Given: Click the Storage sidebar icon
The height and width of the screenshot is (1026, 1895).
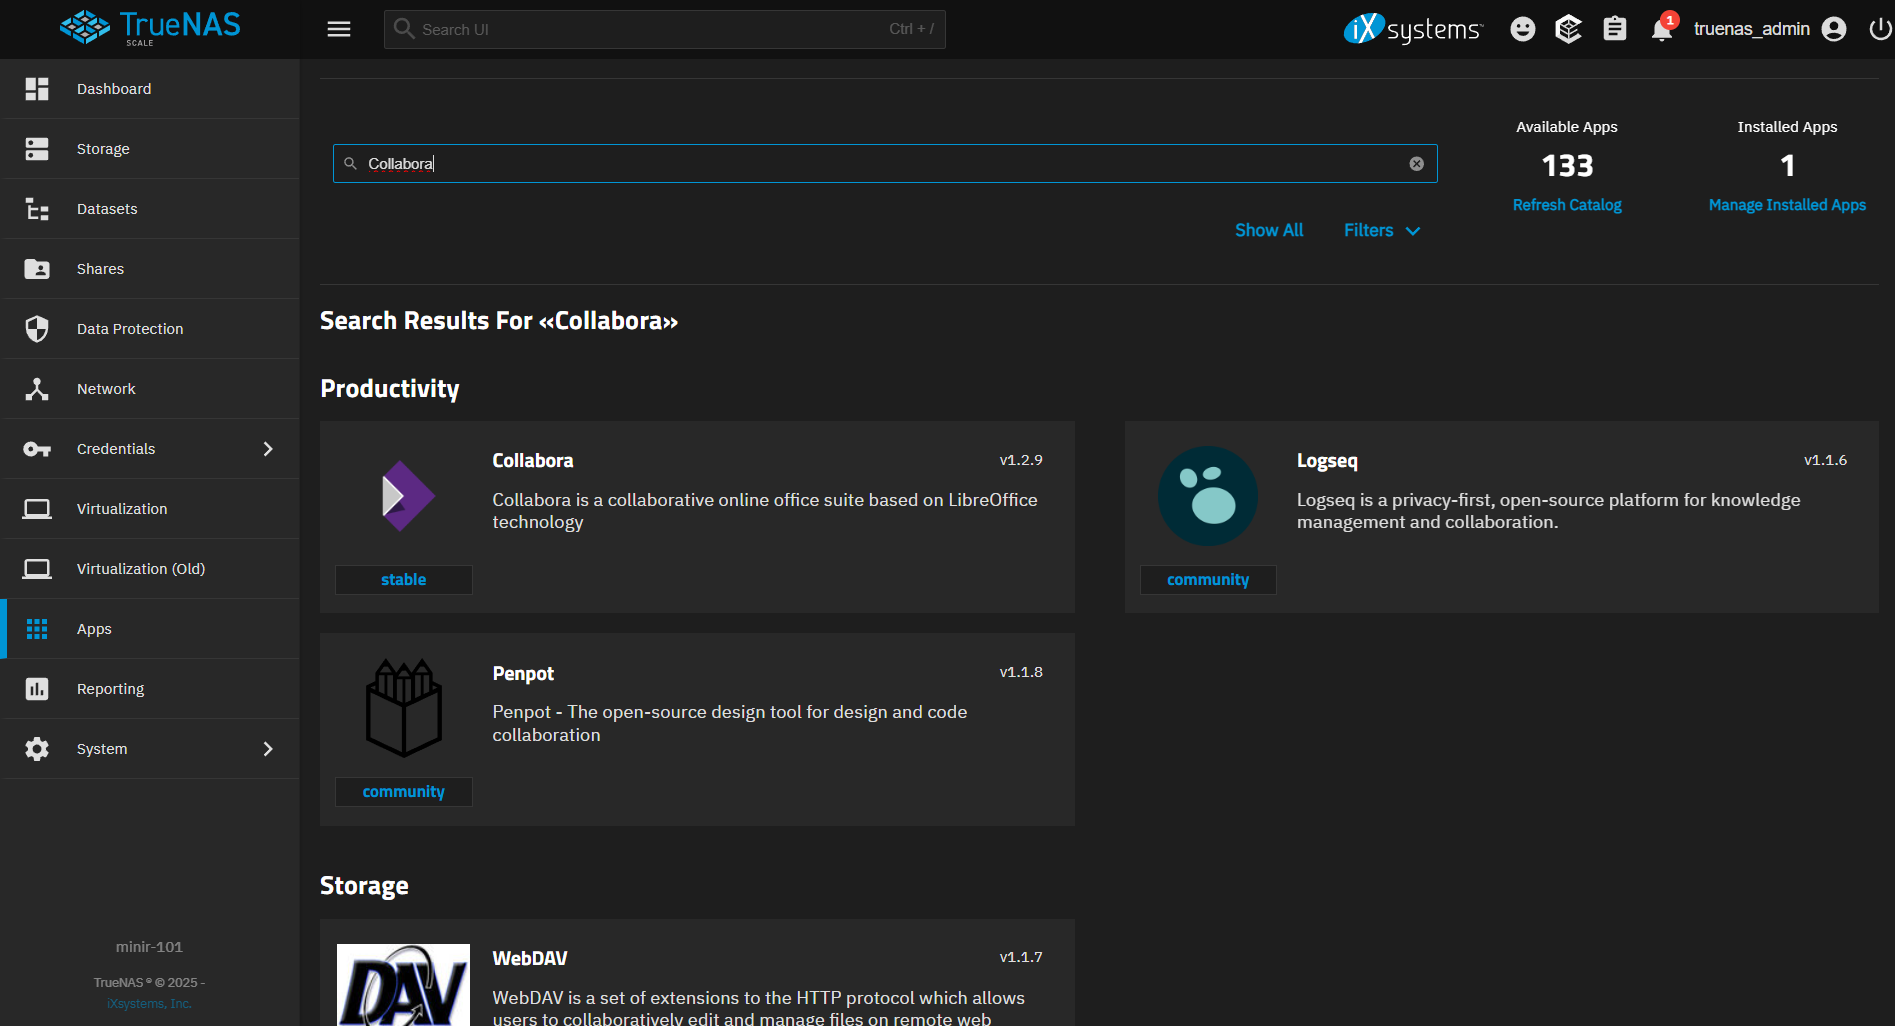Looking at the screenshot, I should pyautogui.click(x=37, y=149).
